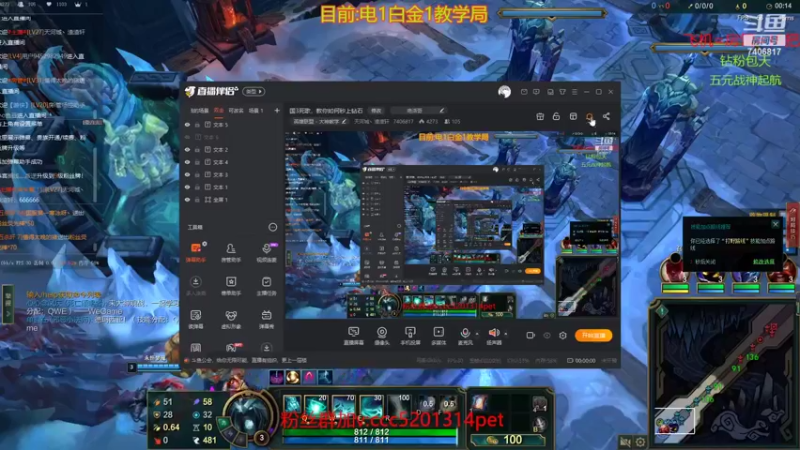Switch to the third scene tab

click(236, 111)
